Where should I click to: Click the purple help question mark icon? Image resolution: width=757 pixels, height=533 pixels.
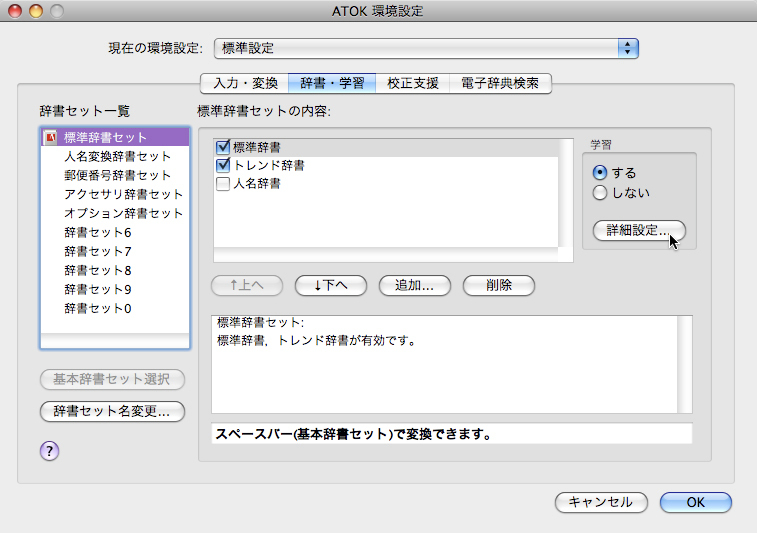[49, 451]
